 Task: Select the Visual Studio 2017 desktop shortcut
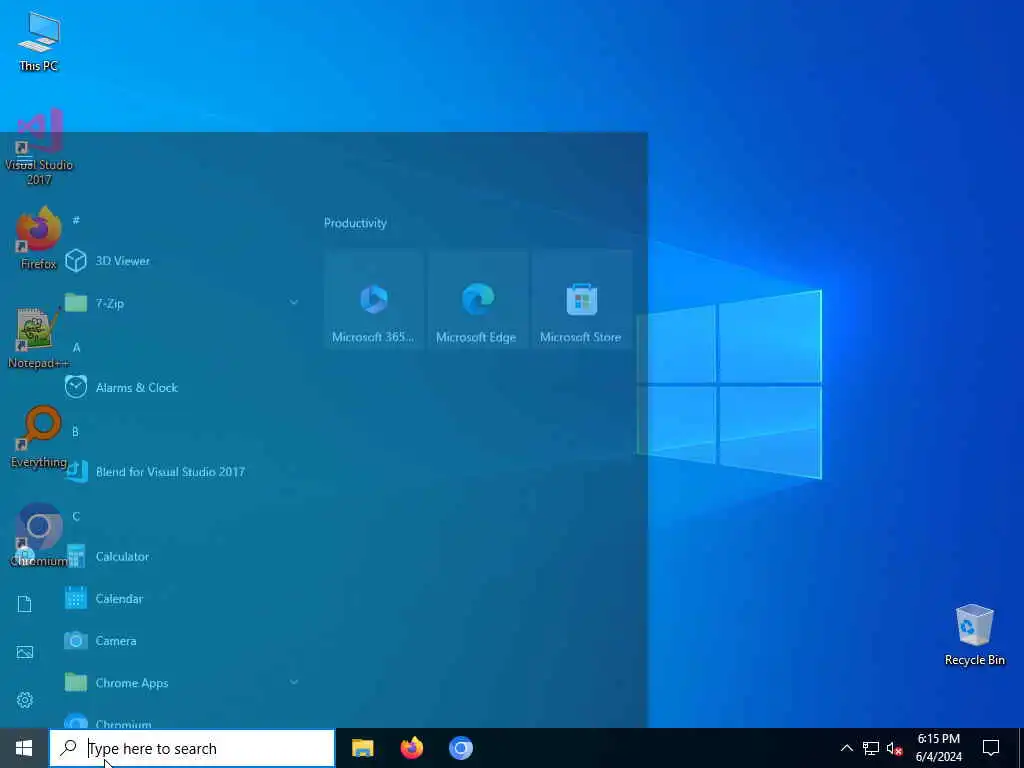click(x=39, y=147)
